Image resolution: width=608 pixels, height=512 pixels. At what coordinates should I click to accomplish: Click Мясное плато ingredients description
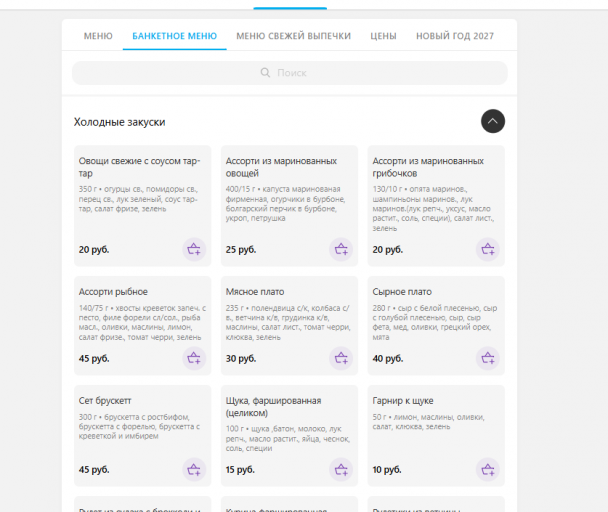pos(288,322)
